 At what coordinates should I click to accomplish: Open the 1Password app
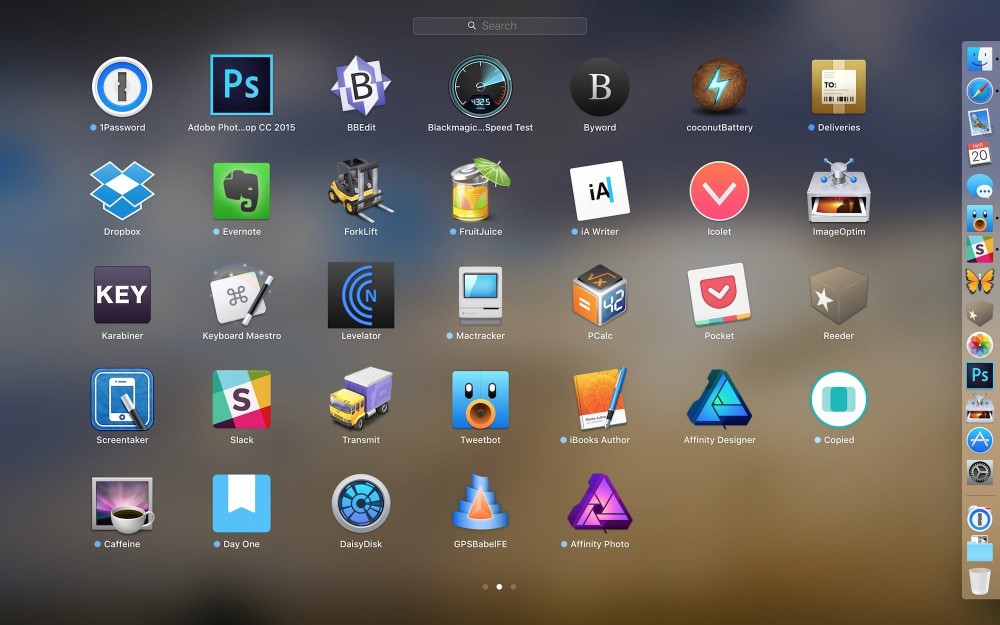click(x=122, y=87)
